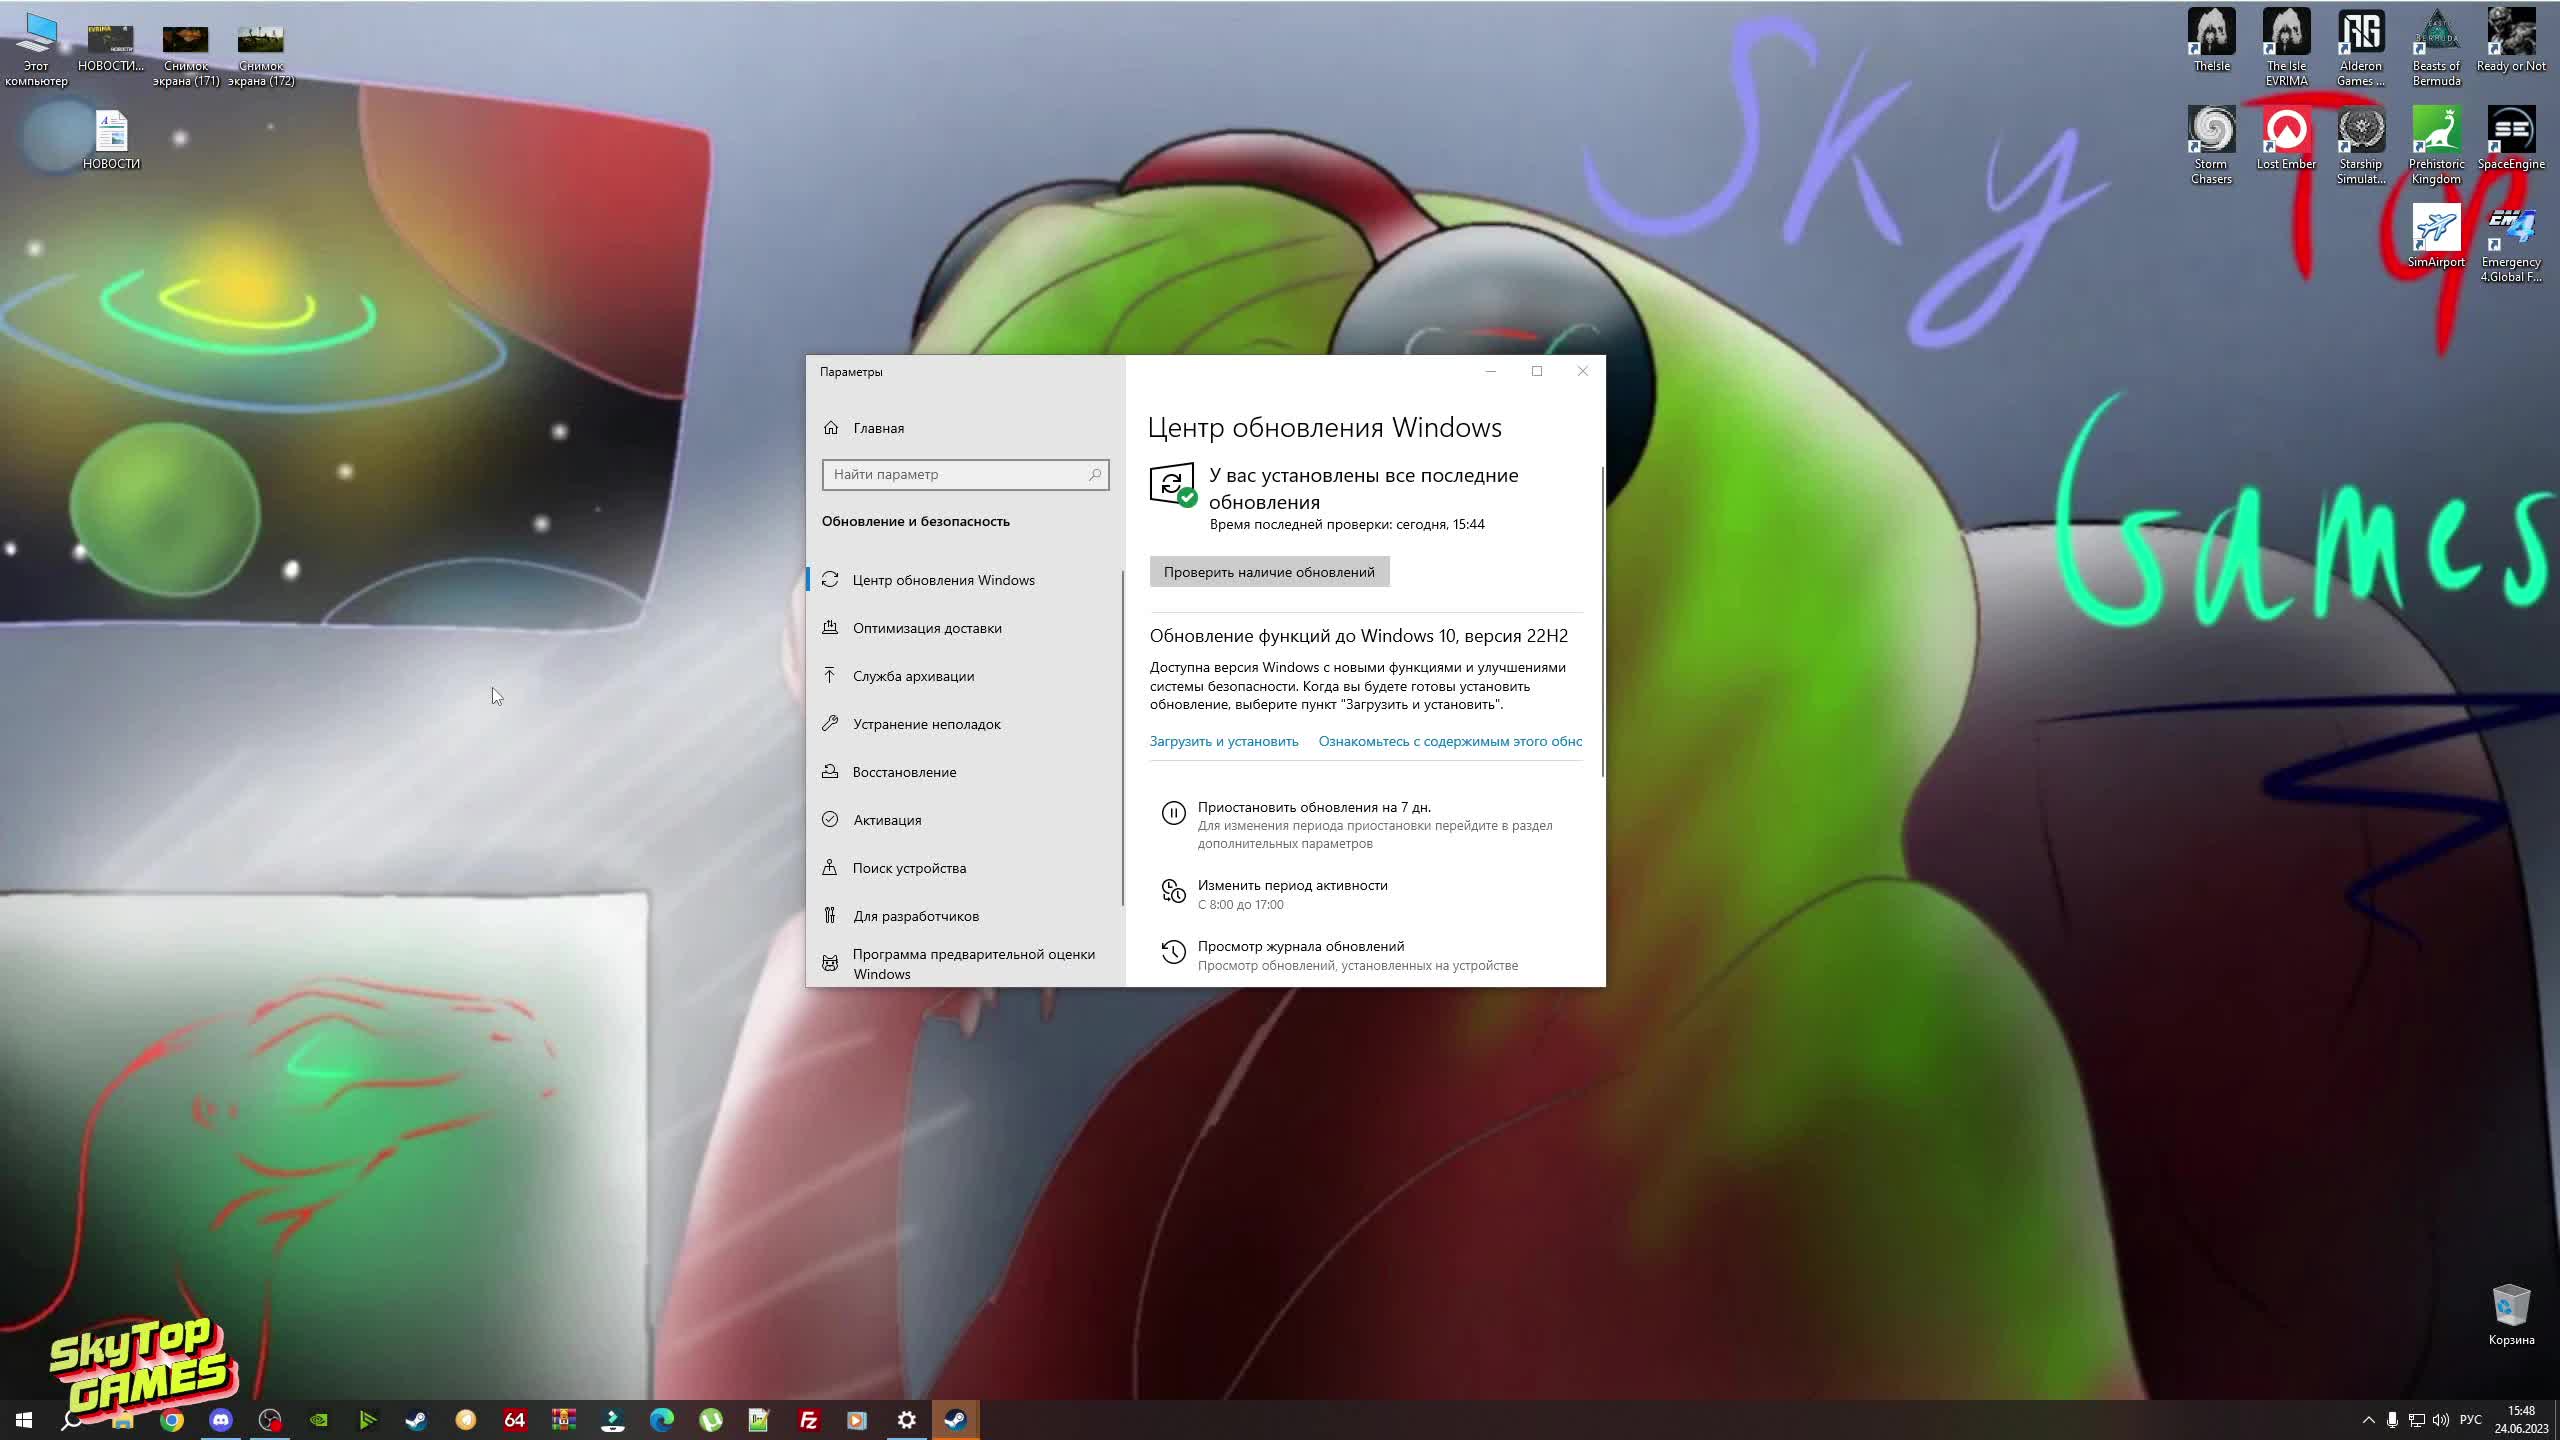
Task: Click the Служба архивации icon
Action: pos(830,675)
